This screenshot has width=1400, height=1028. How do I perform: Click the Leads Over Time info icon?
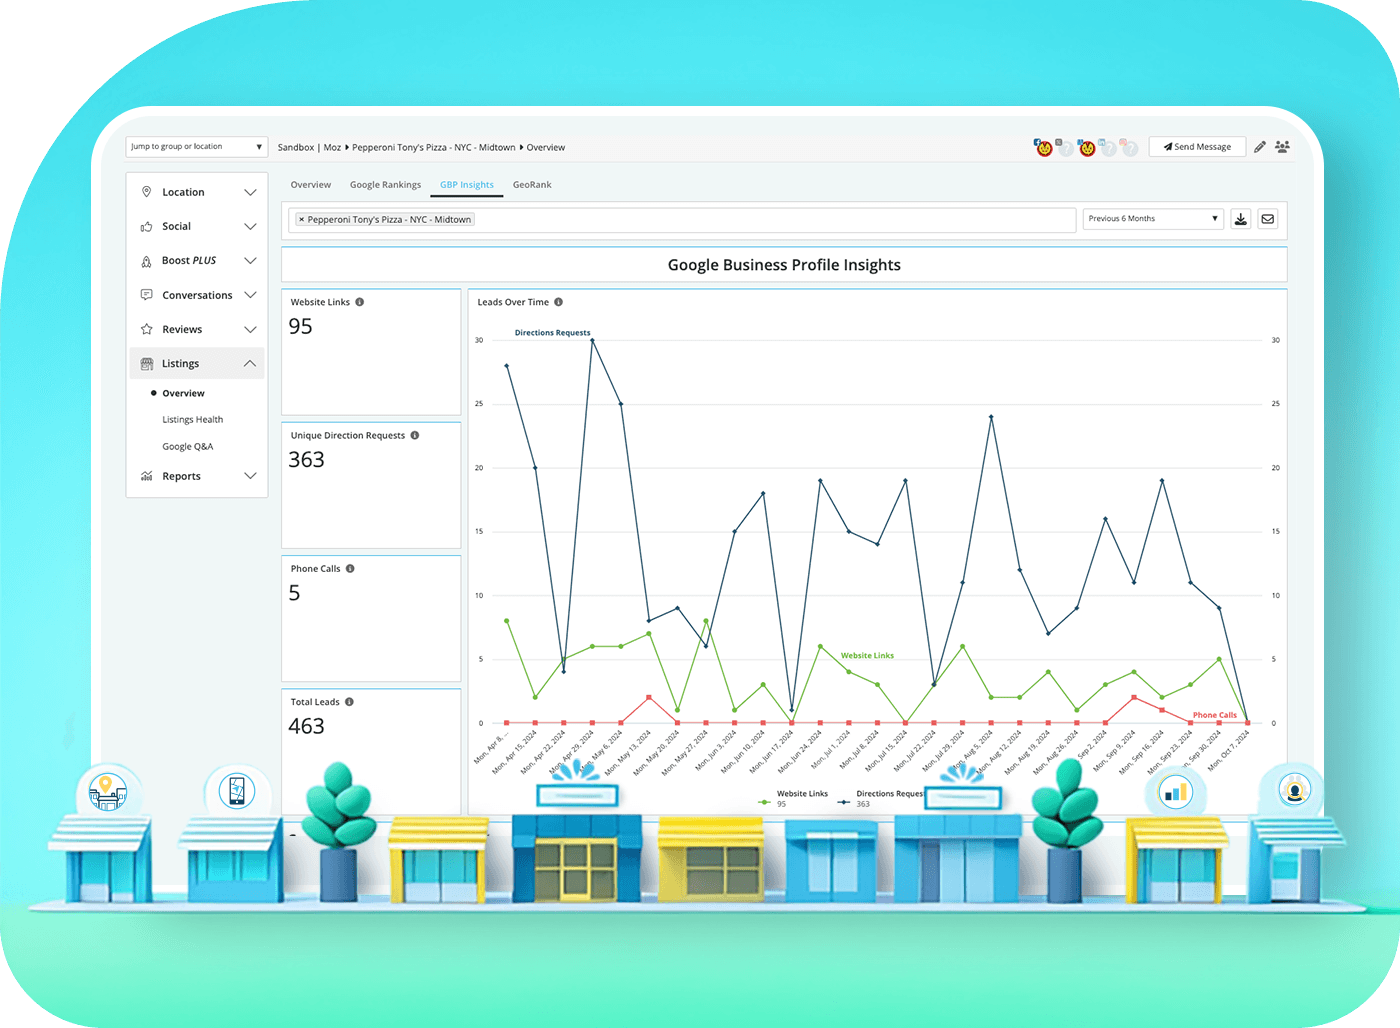[x=559, y=302]
